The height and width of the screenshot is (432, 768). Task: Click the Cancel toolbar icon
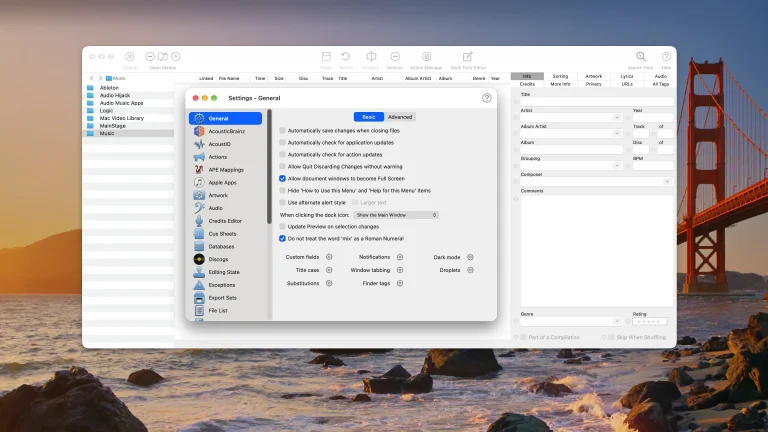pyautogui.click(x=130, y=57)
